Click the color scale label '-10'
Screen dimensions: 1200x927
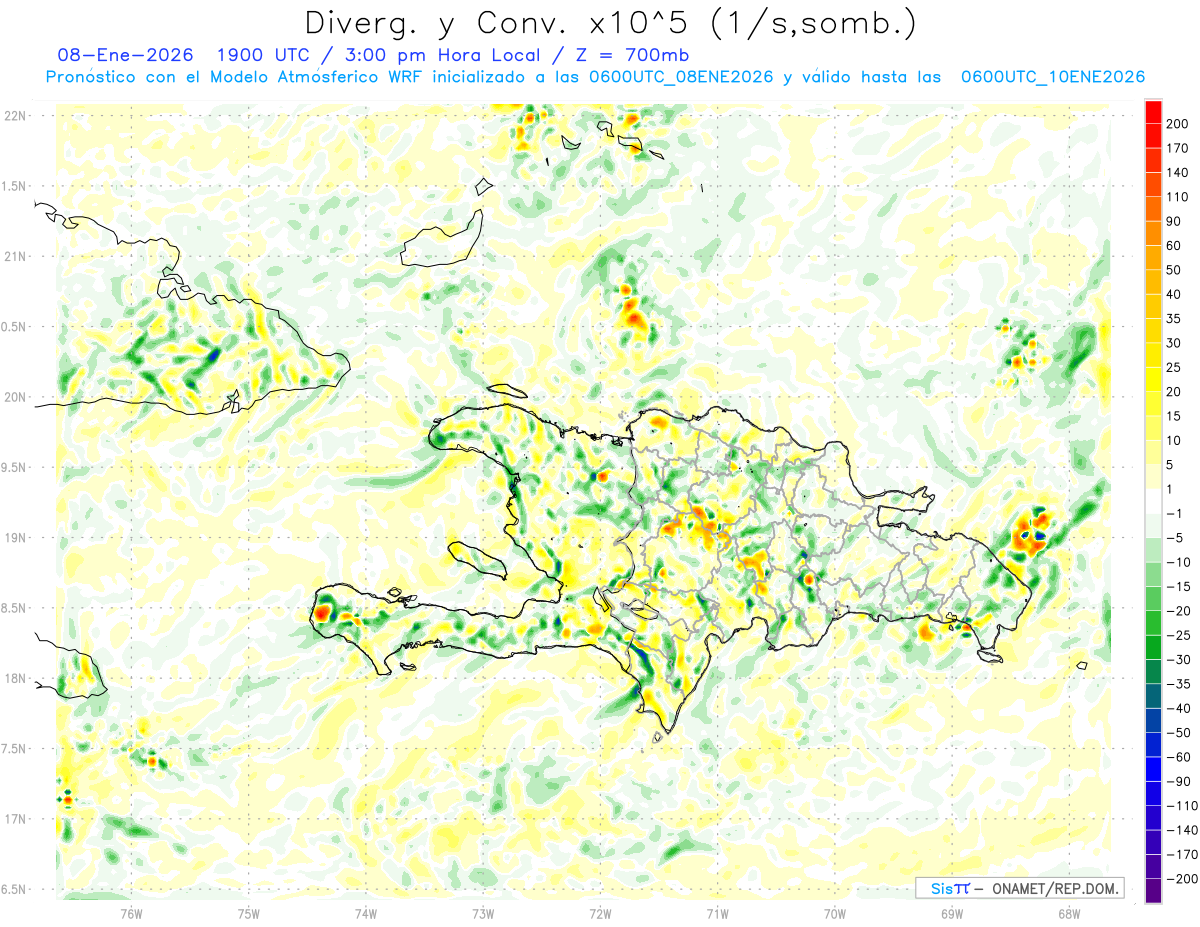1179,562
